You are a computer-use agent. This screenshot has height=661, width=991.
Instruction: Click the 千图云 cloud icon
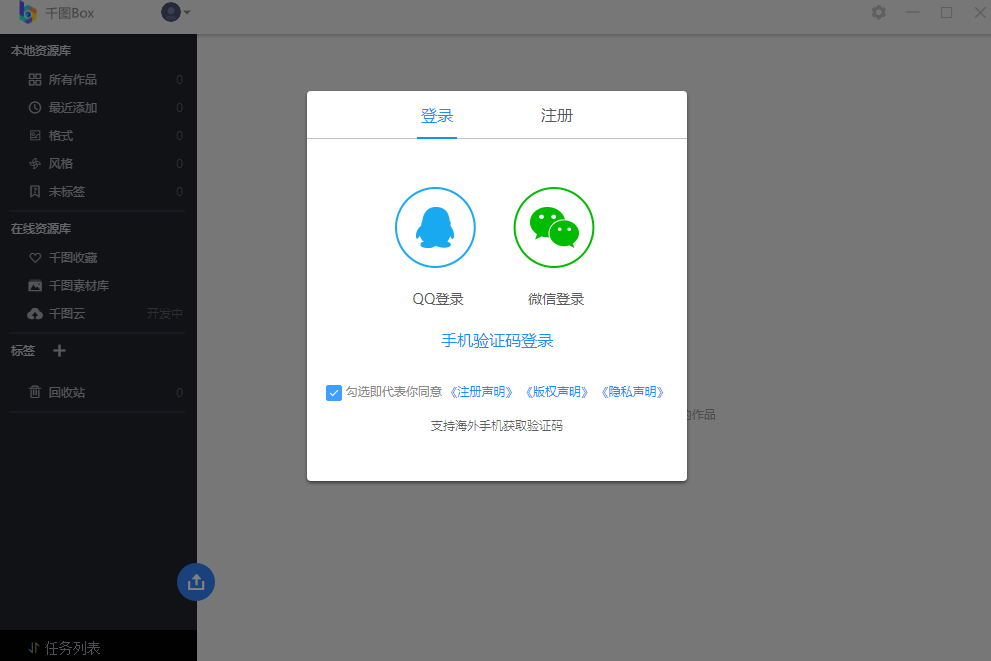(x=35, y=314)
